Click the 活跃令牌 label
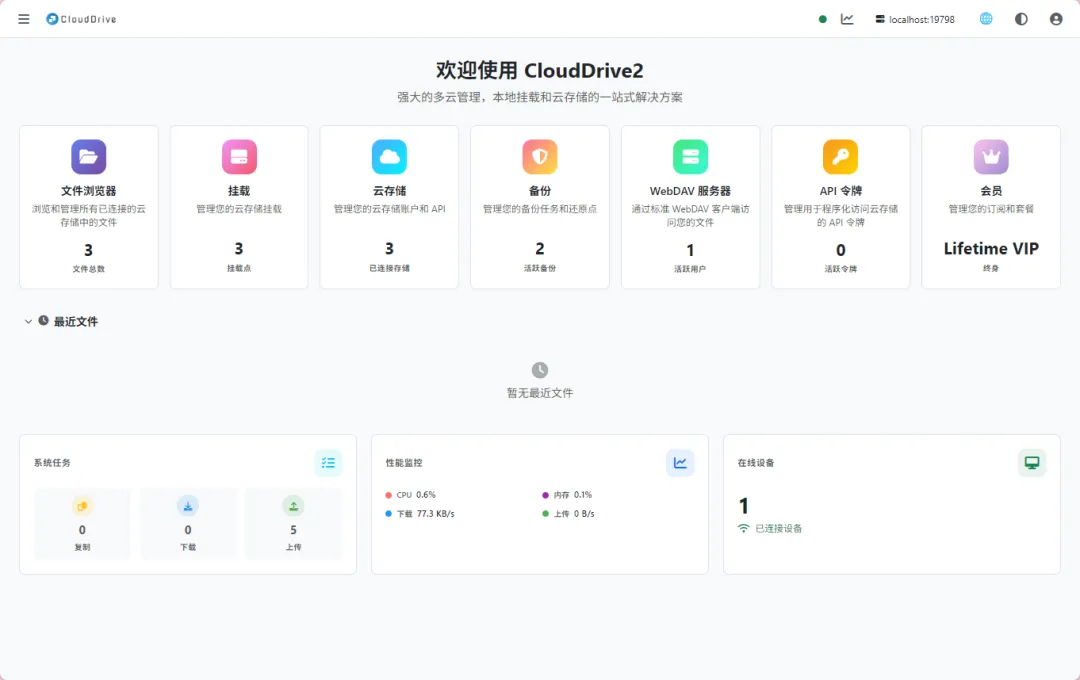The width and height of the screenshot is (1080, 680). 840,269
